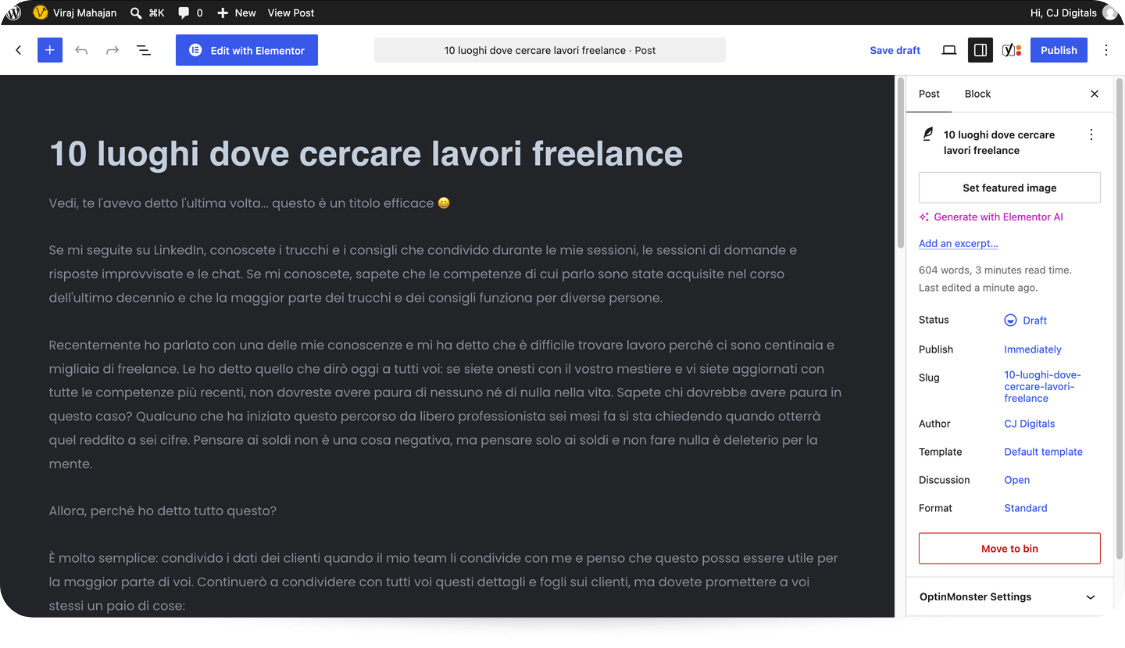Click Set featured image
Image resolution: width=1125 pixels, height=648 pixels.
(x=1009, y=188)
